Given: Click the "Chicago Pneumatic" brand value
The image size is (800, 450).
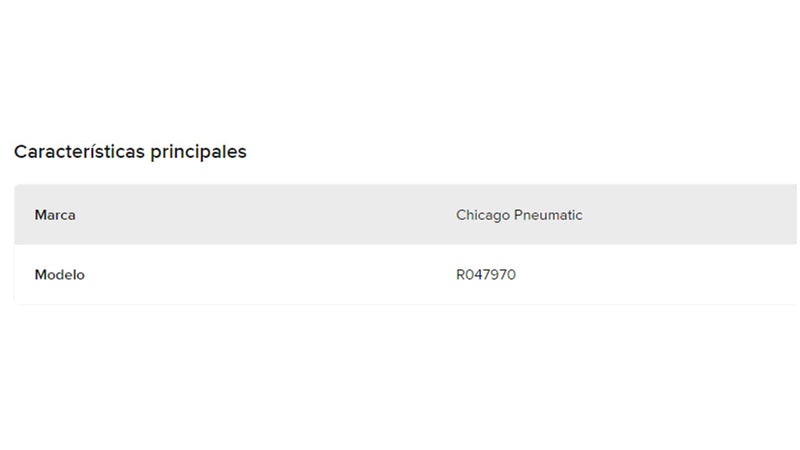Looking at the screenshot, I should pyautogui.click(x=519, y=215).
